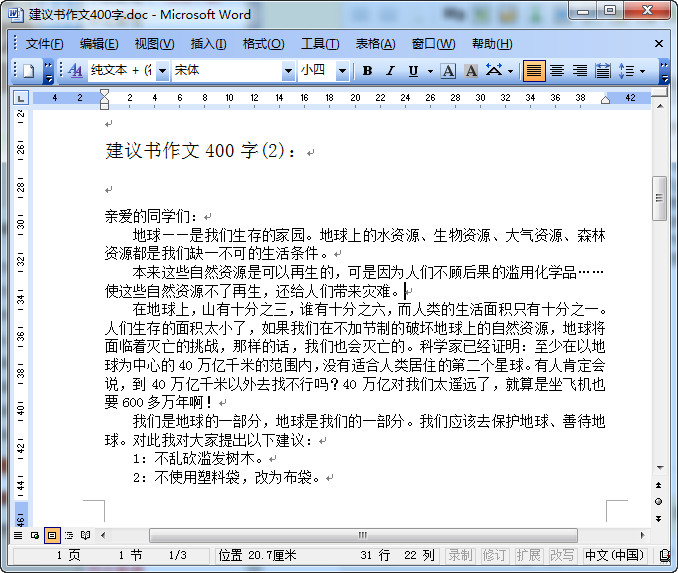Viewport: 678px width, 573px height.
Task: Toggle Distributed alignment
Action: point(603,71)
